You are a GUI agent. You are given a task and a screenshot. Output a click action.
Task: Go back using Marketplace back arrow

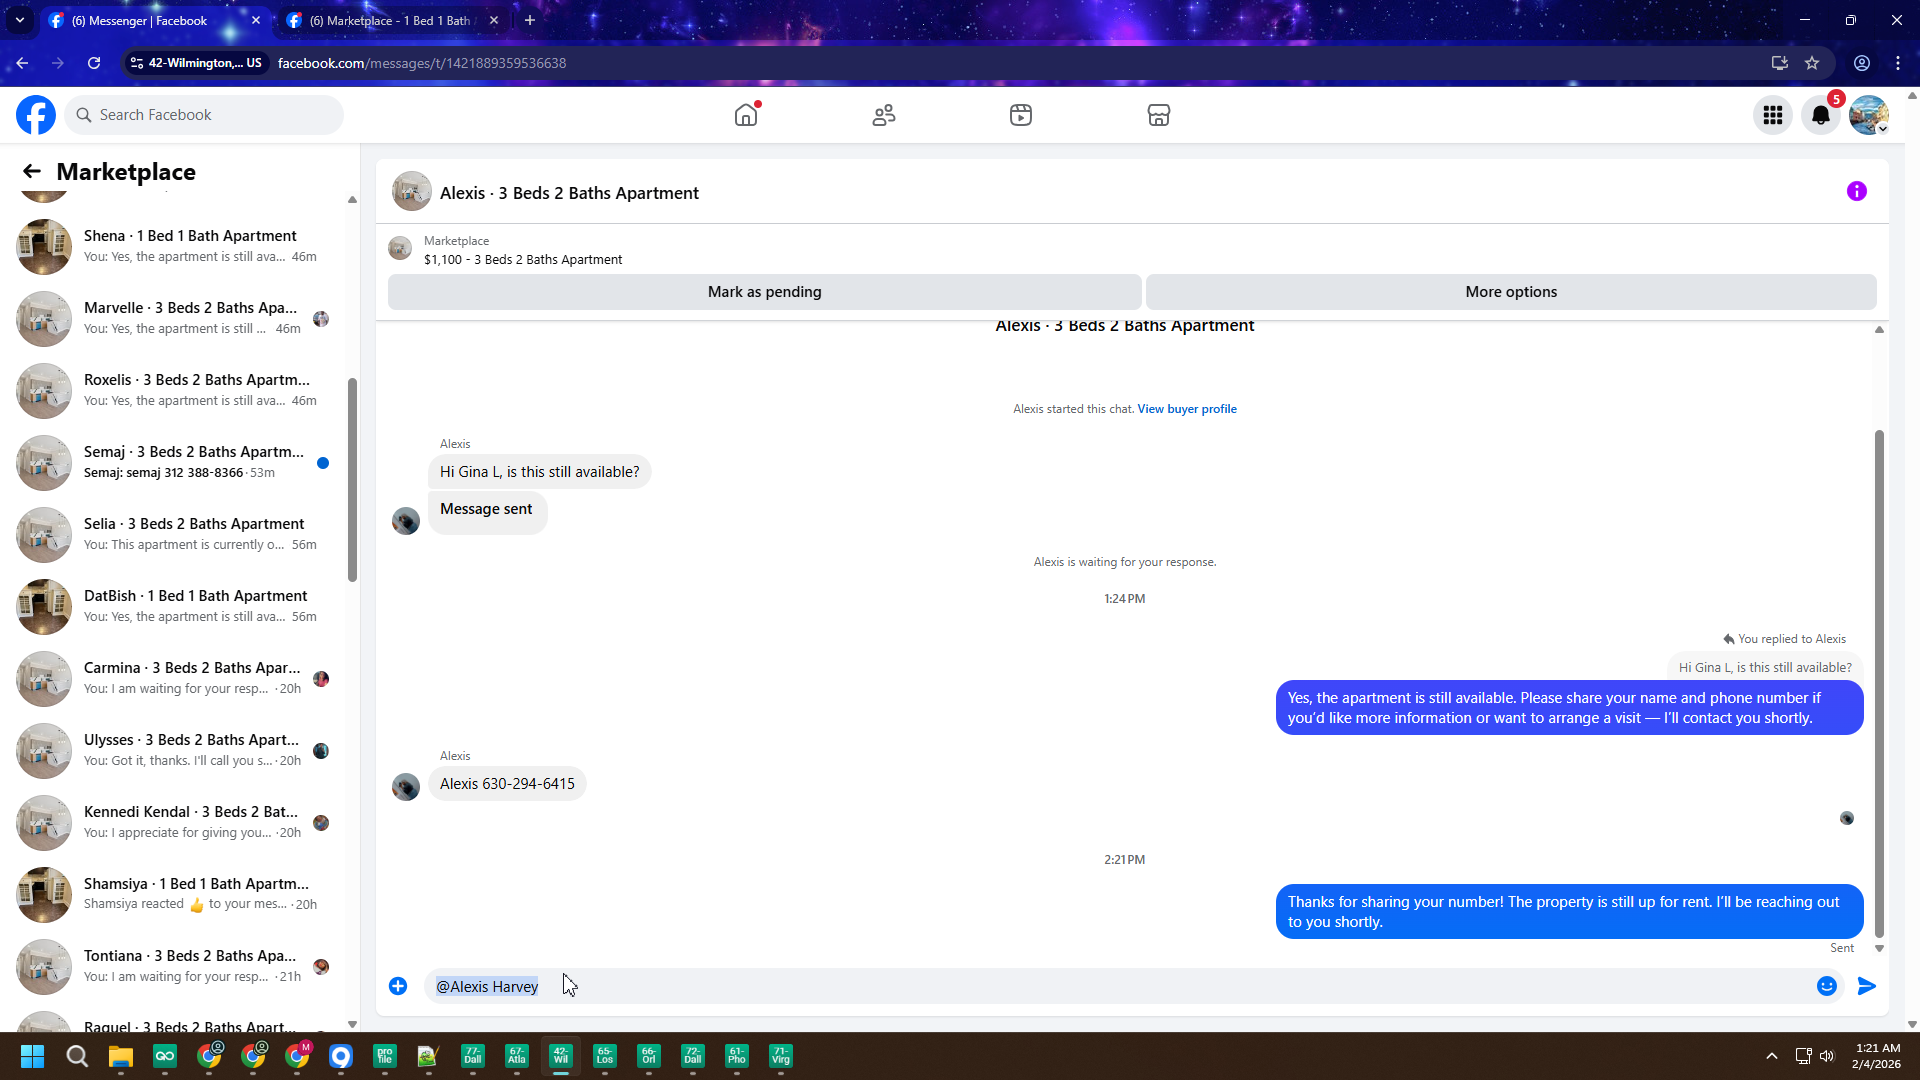pyautogui.click(x=32, y=172)
